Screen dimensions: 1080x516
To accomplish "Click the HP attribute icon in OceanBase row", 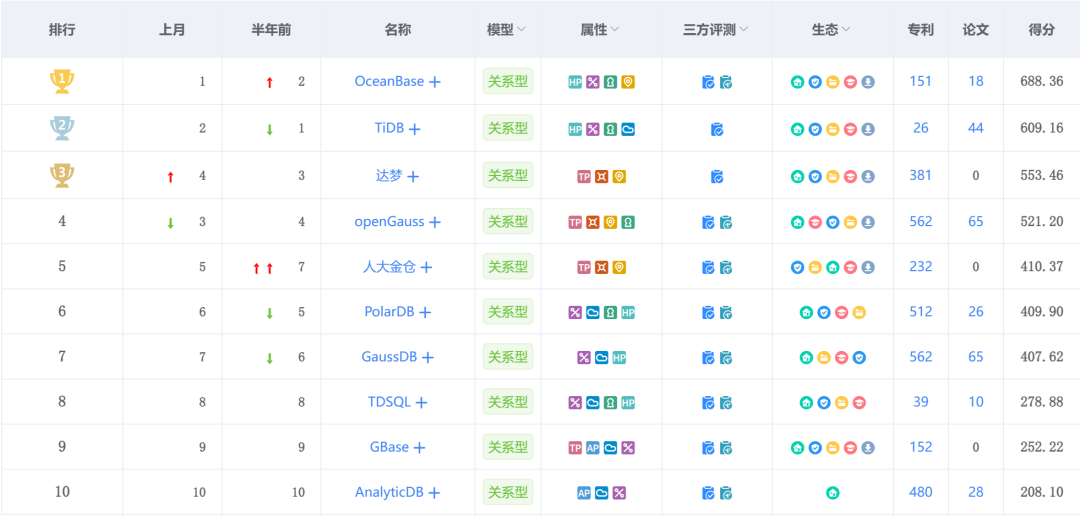I will click(x=575, y=82).
